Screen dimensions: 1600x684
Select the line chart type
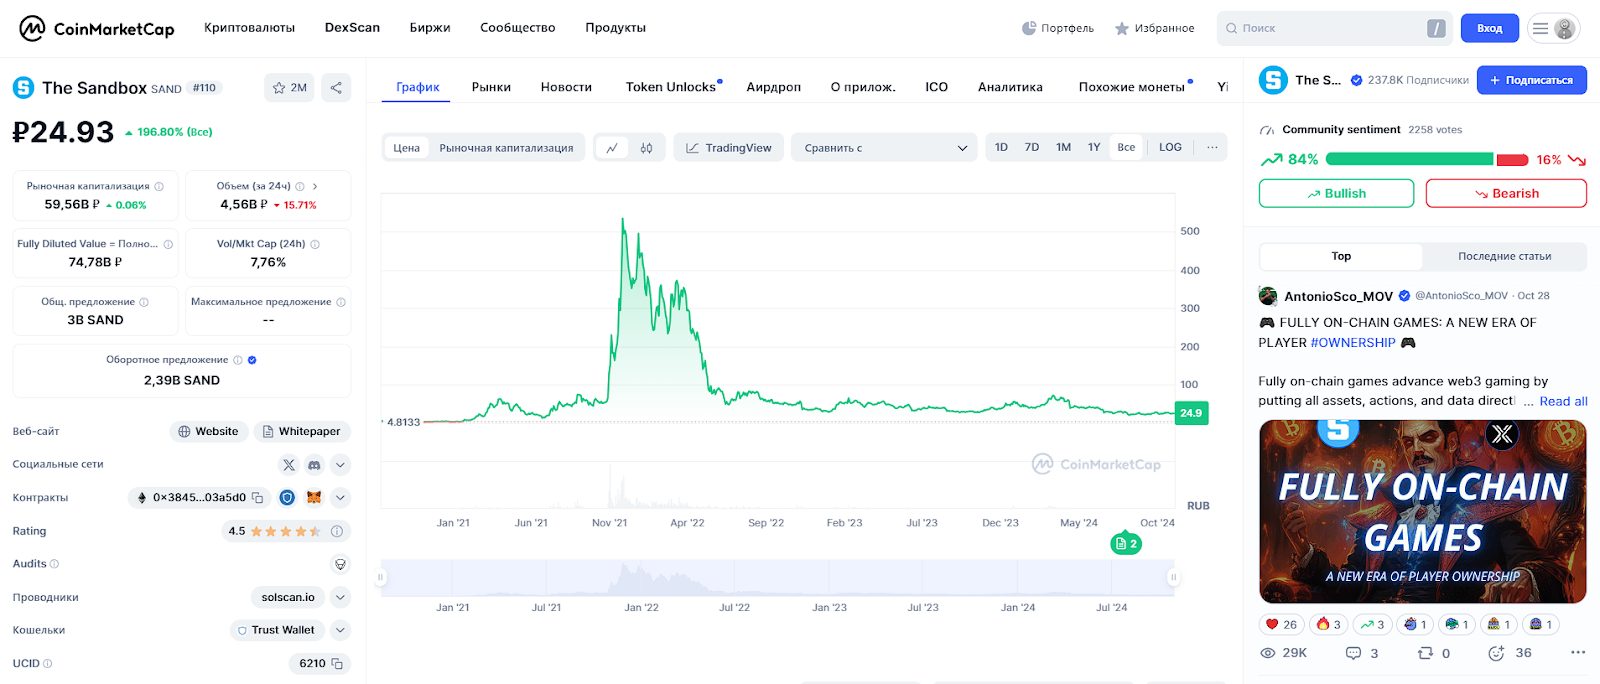[612, 148]
